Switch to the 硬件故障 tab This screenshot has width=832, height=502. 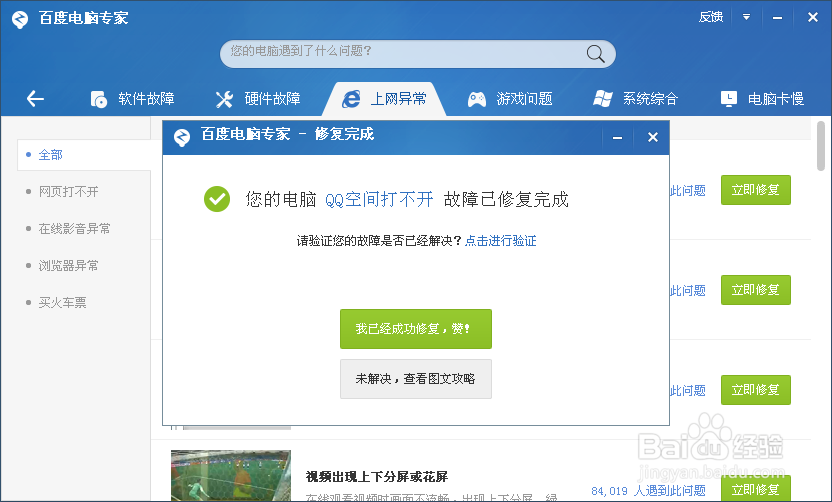point(258,99)
